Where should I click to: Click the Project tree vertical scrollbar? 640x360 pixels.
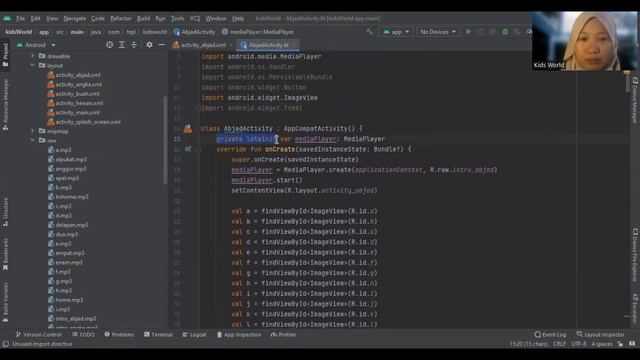(x=165, y=140)
